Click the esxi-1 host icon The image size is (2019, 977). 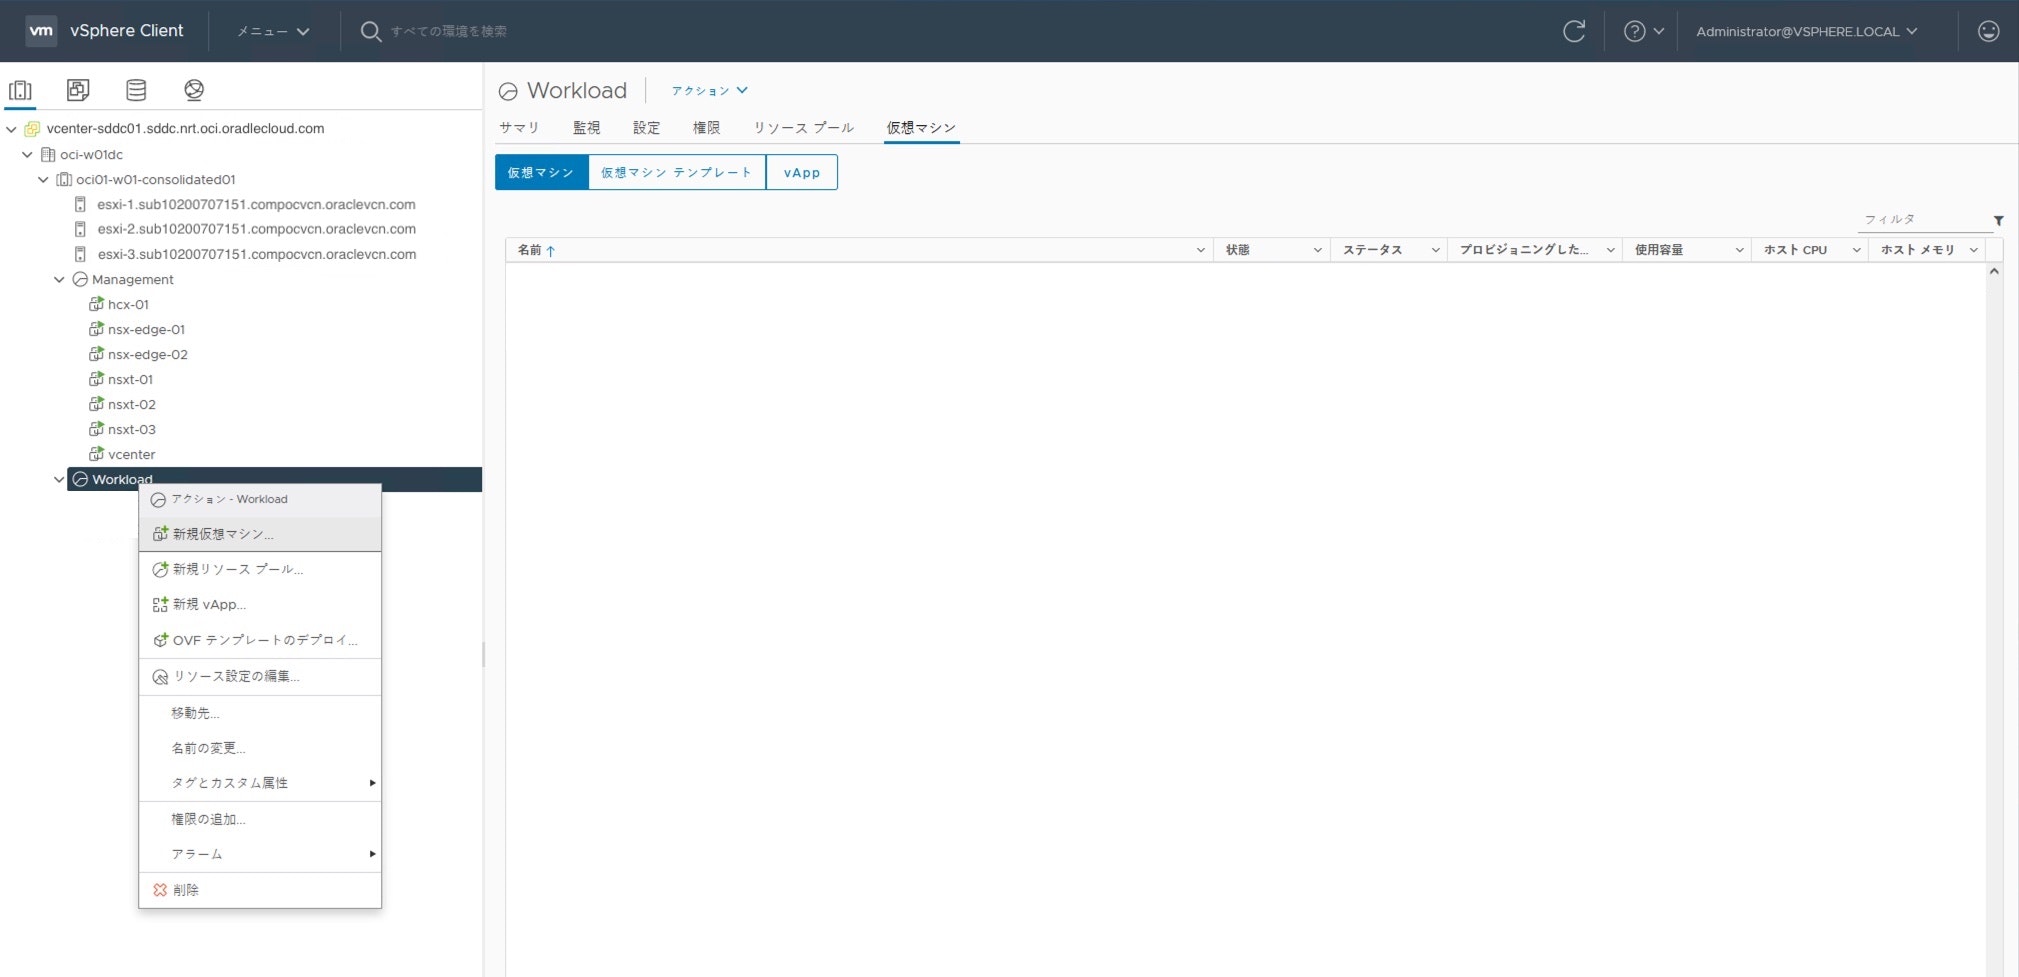point(80,204)
